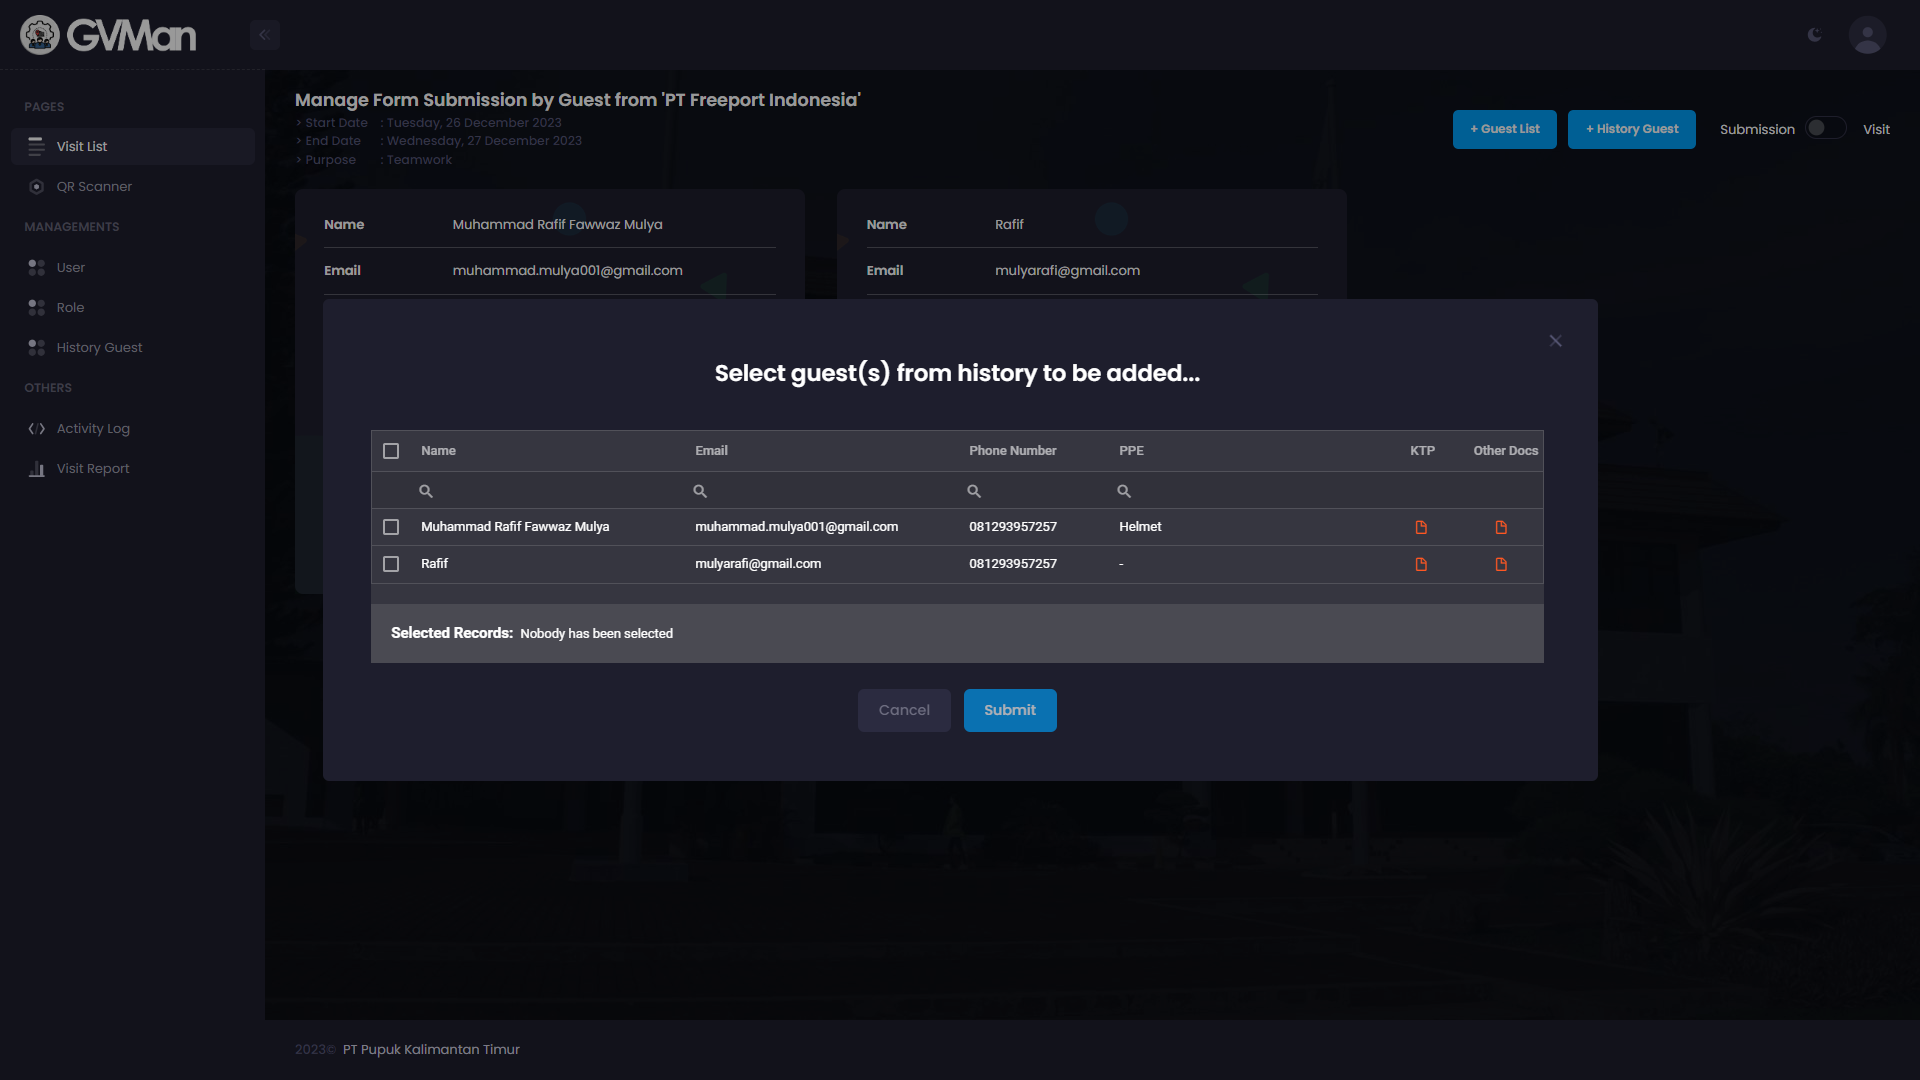The height and width of the screenshot is (1080, 1920).
Task: Click the QR Scanner sidebar icon
Action: 37,187
